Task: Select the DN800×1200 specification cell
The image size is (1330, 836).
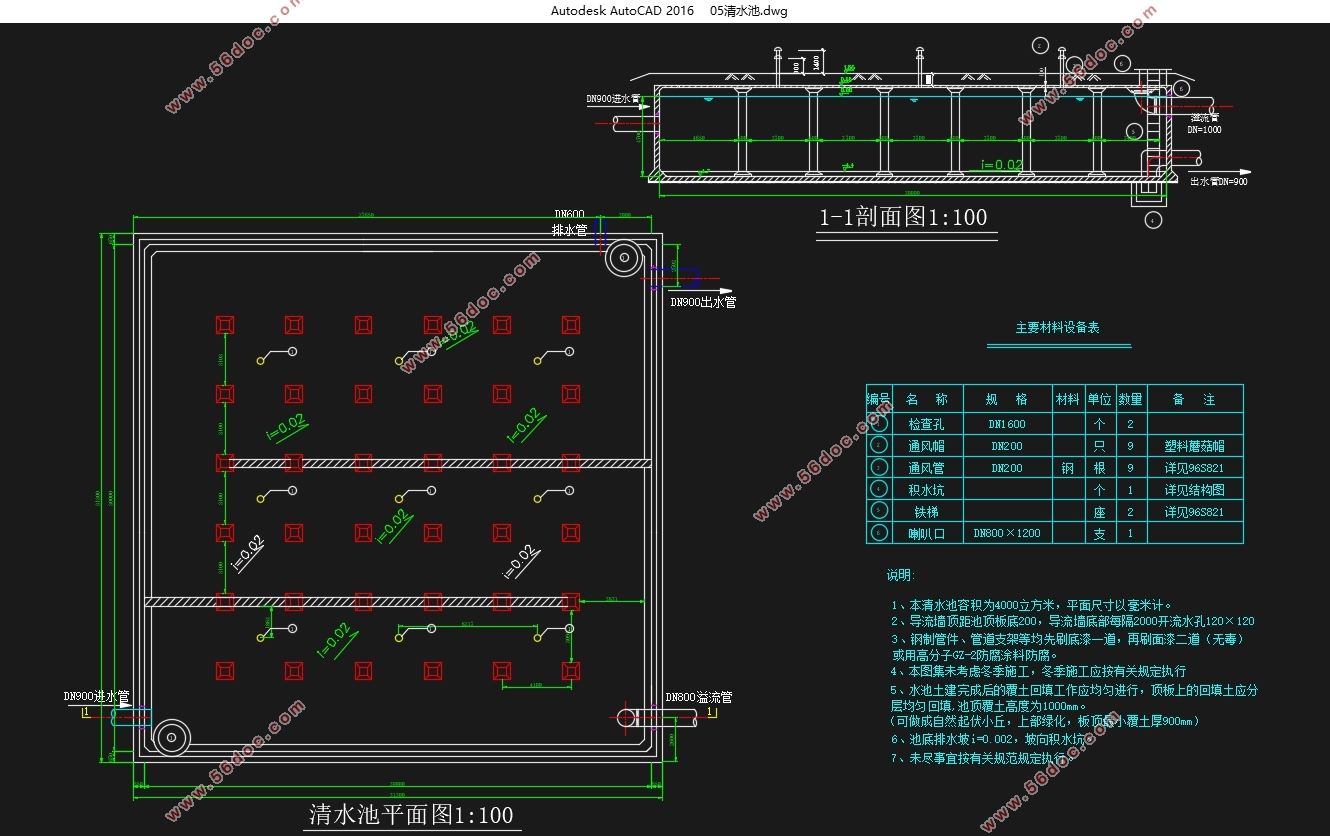Action: point(1007,534)
